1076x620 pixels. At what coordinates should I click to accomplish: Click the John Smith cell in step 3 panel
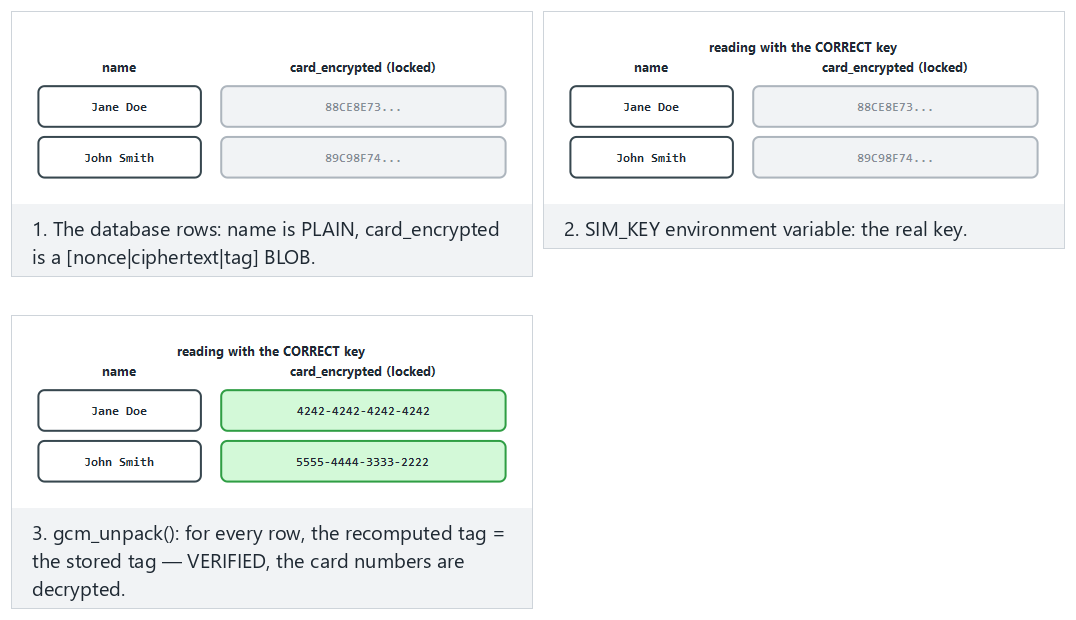point(119,461)
